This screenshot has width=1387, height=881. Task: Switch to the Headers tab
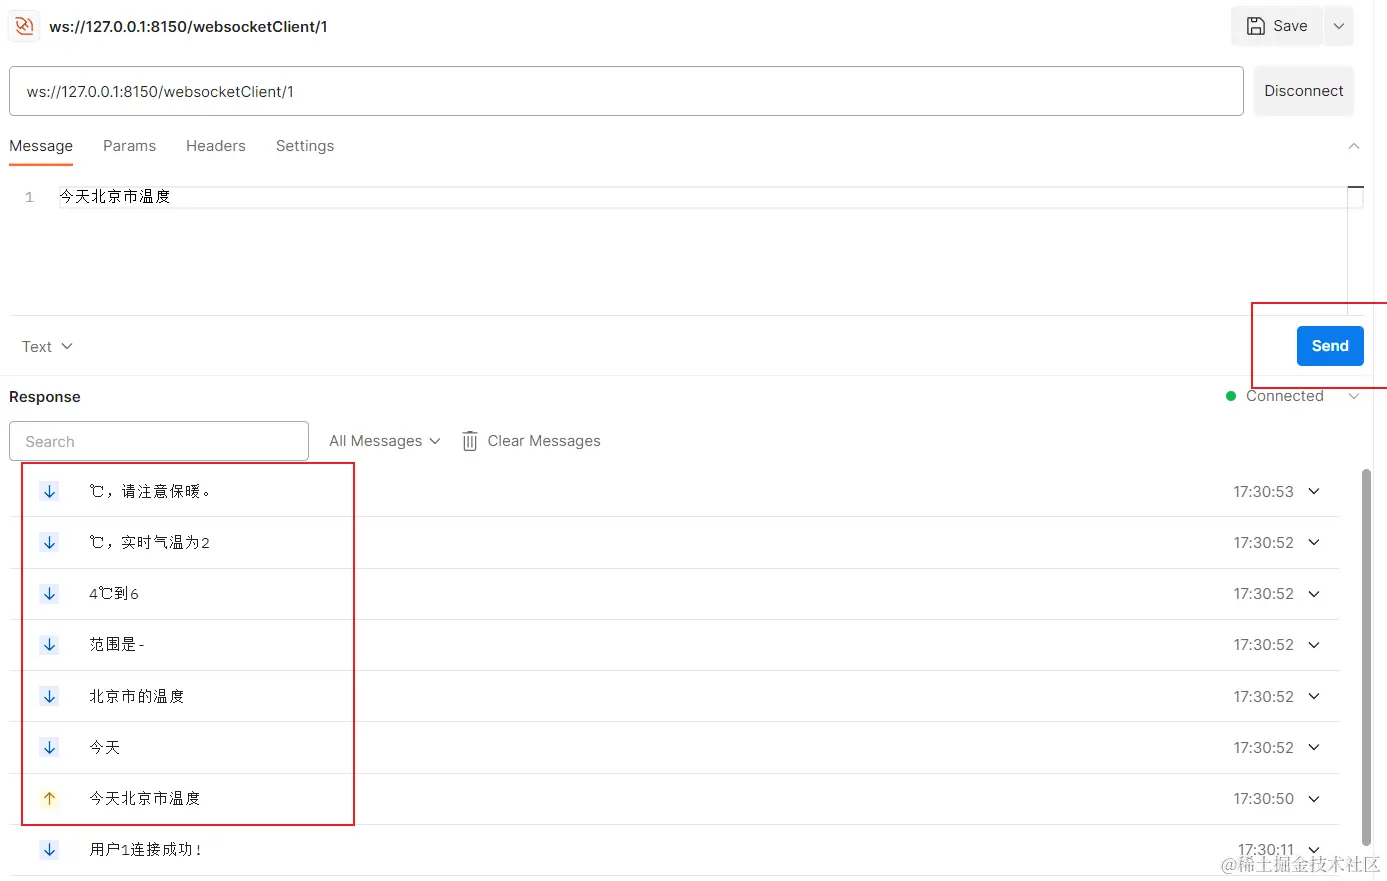216,146
